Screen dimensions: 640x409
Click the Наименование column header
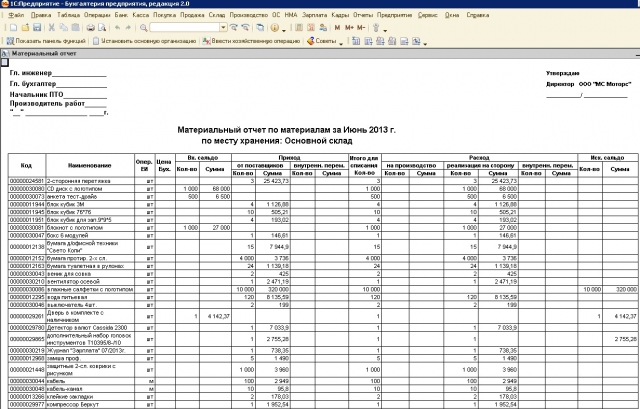(89, 166)
